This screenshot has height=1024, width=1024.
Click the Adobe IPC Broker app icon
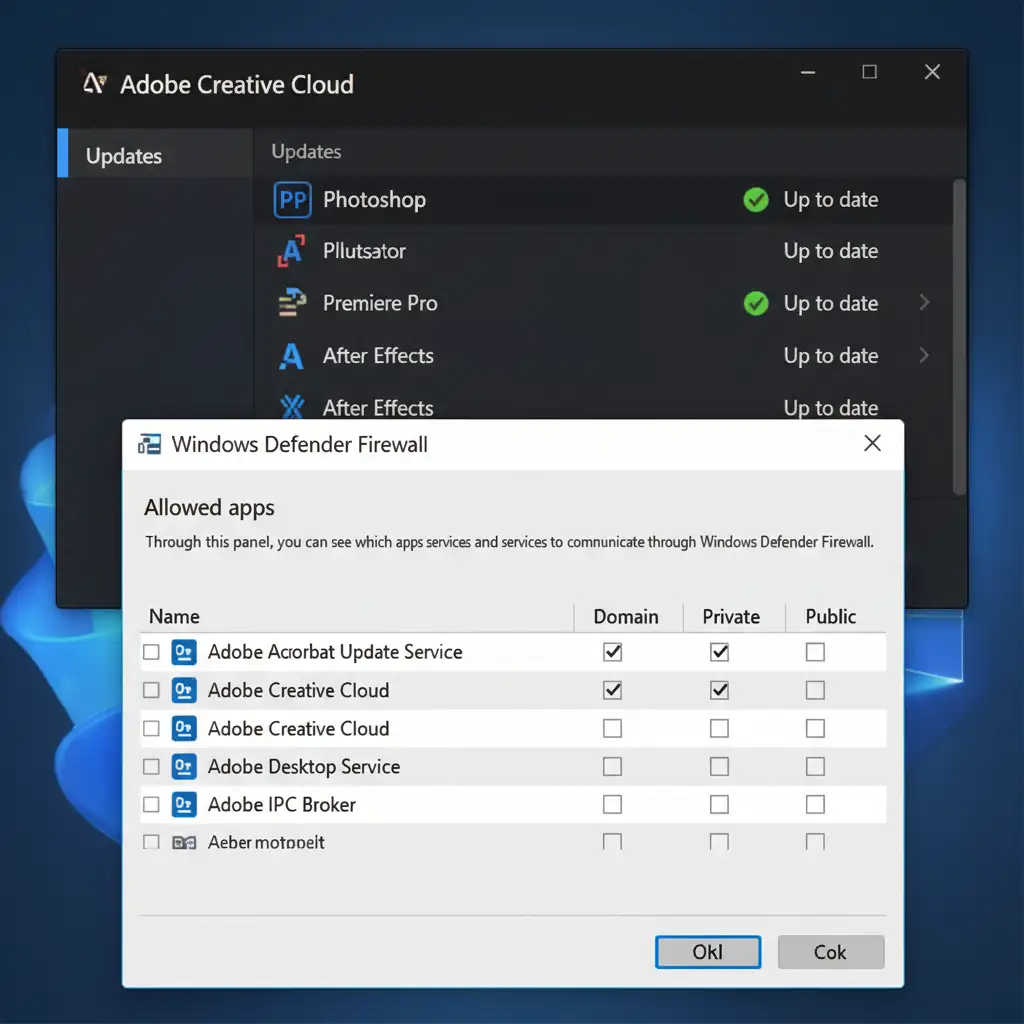point(184,805)
